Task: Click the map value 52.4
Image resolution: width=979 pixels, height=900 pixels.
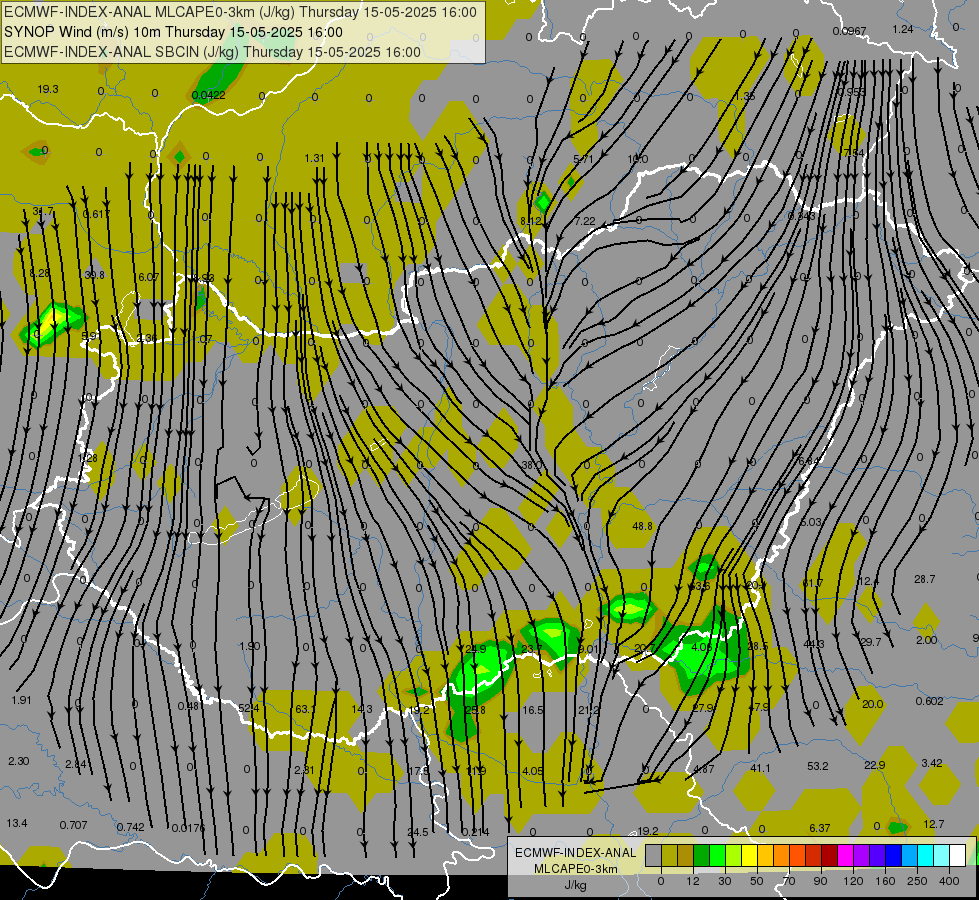Action: (x=248, y=708)
